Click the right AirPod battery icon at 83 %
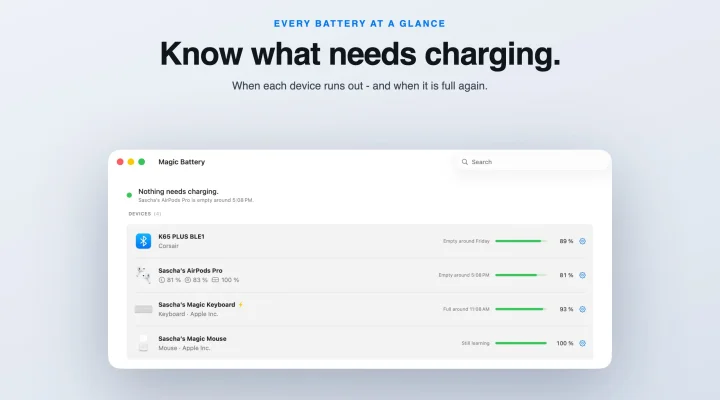Viewport: 720px width, 400px height. [188, 280]
